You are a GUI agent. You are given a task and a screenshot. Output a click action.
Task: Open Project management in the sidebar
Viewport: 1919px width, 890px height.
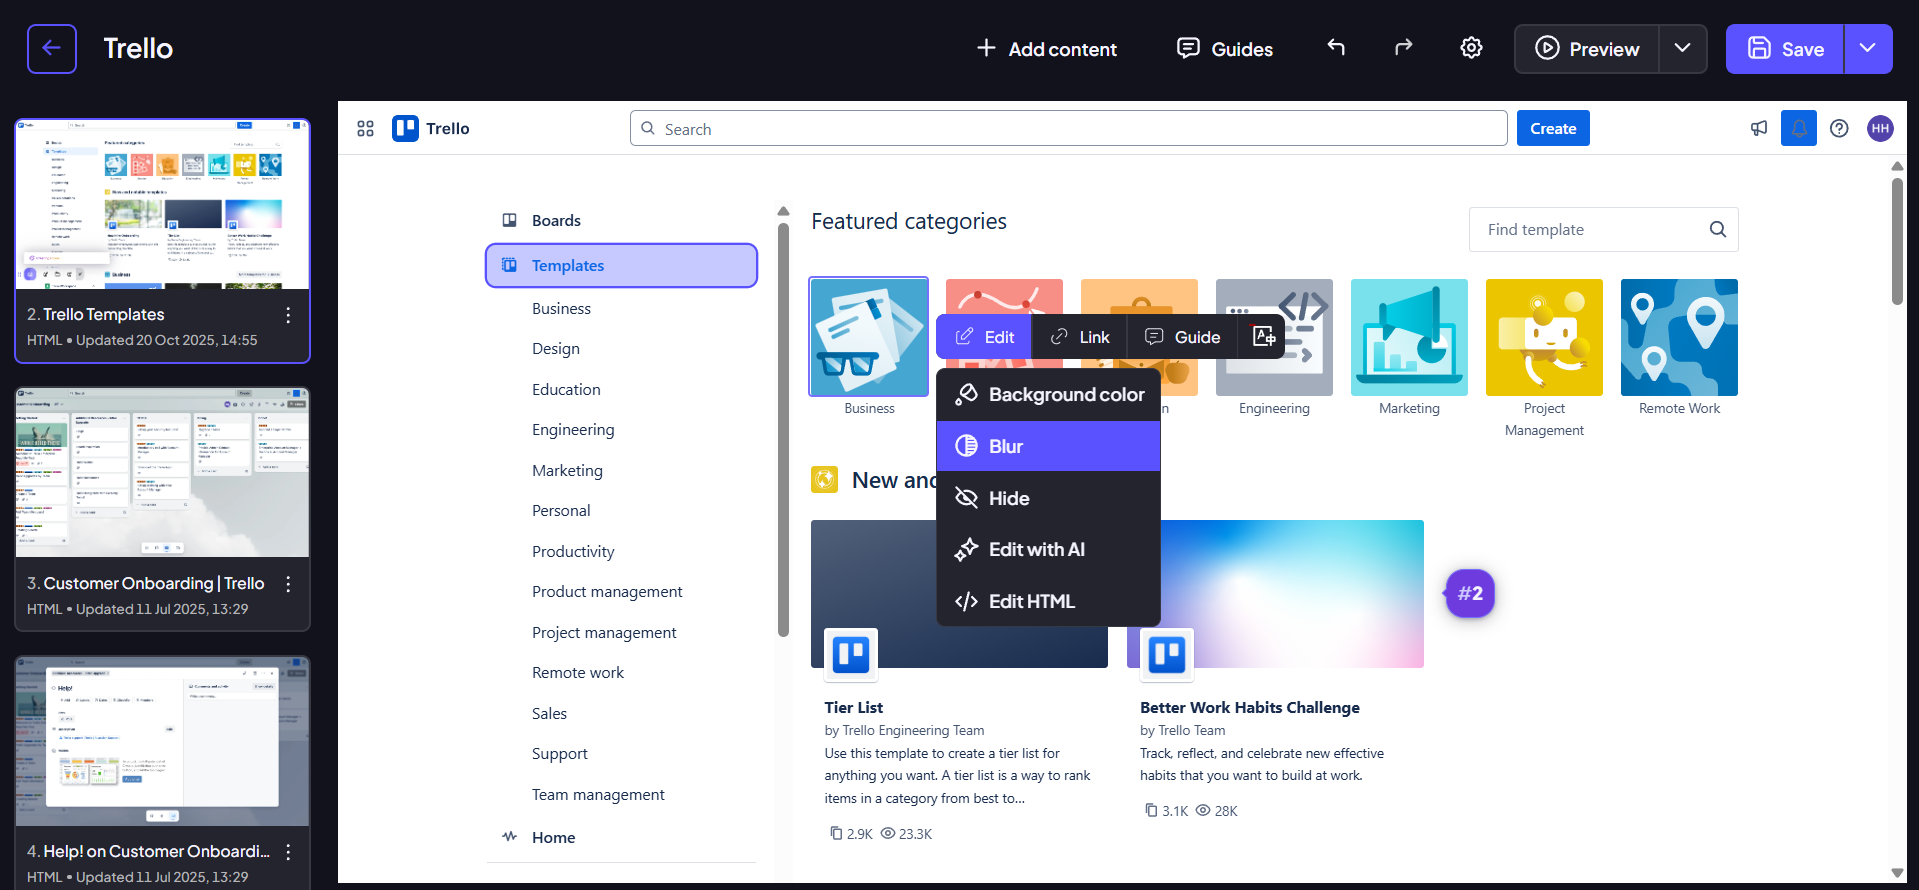[604, 632]
